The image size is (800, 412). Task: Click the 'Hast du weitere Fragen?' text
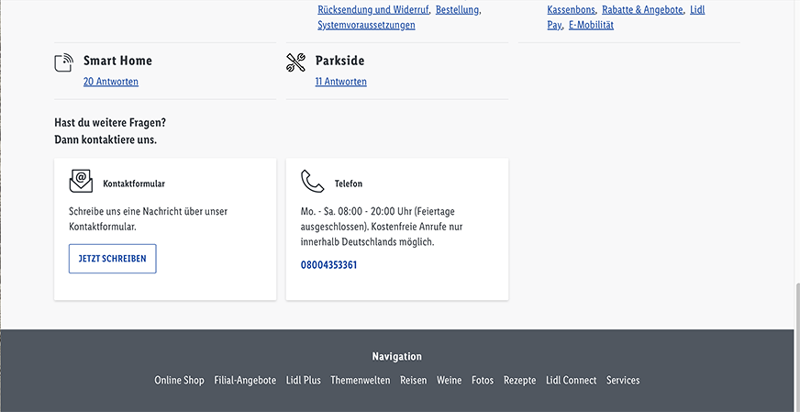110,123
